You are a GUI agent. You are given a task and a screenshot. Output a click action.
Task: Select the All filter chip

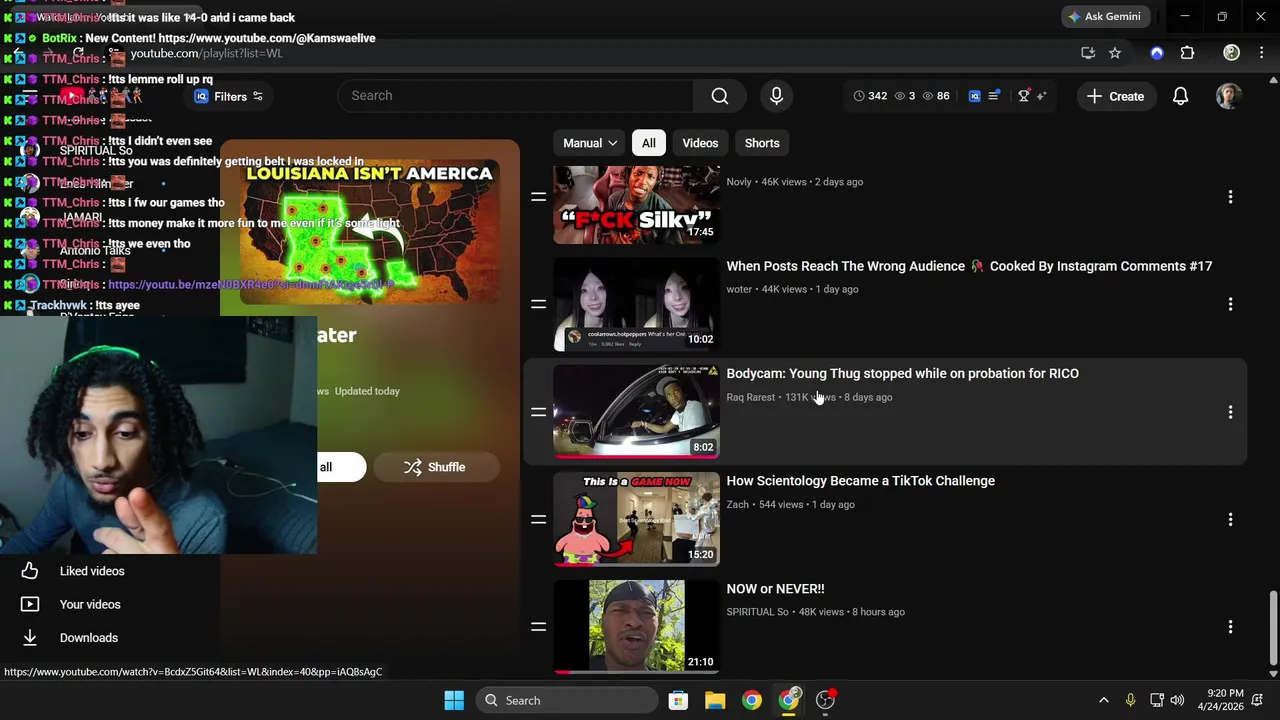pos(648,143)
